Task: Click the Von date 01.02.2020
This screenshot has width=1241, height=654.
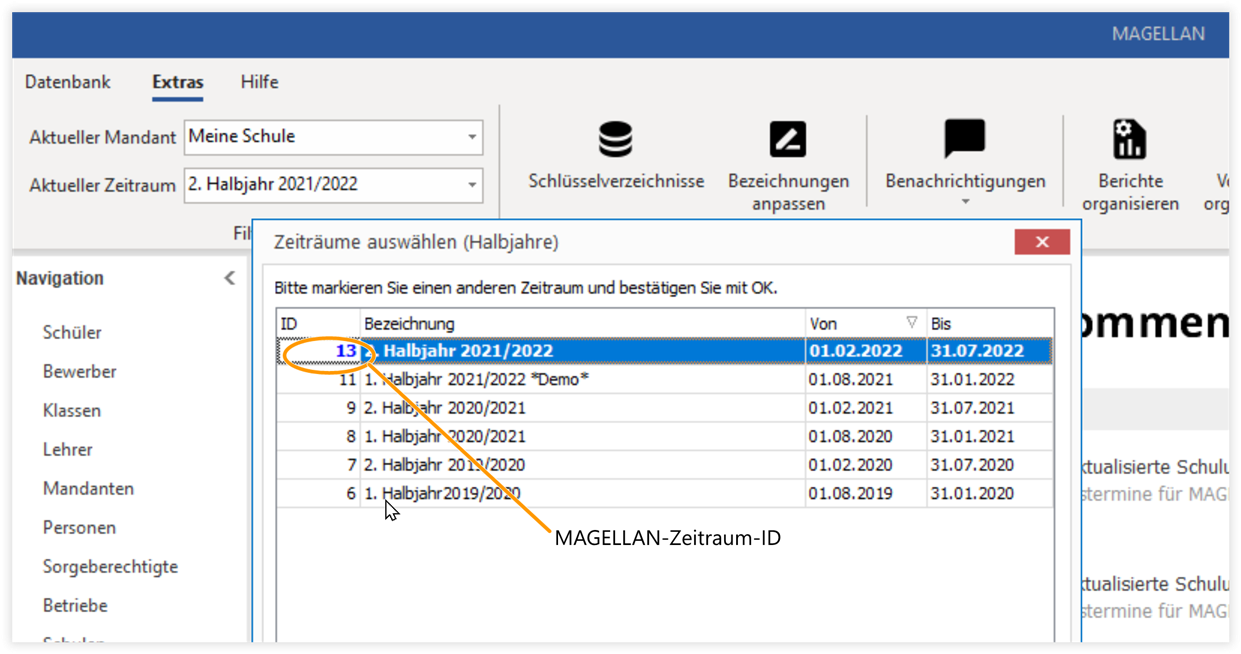Action: point(851,465)
